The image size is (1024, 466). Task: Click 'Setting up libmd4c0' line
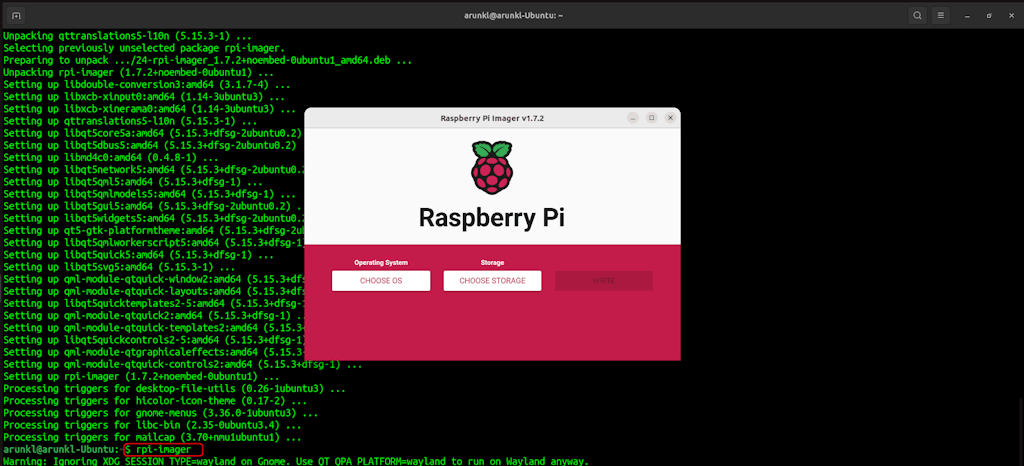pyautogui.click(x=110, y=157)
